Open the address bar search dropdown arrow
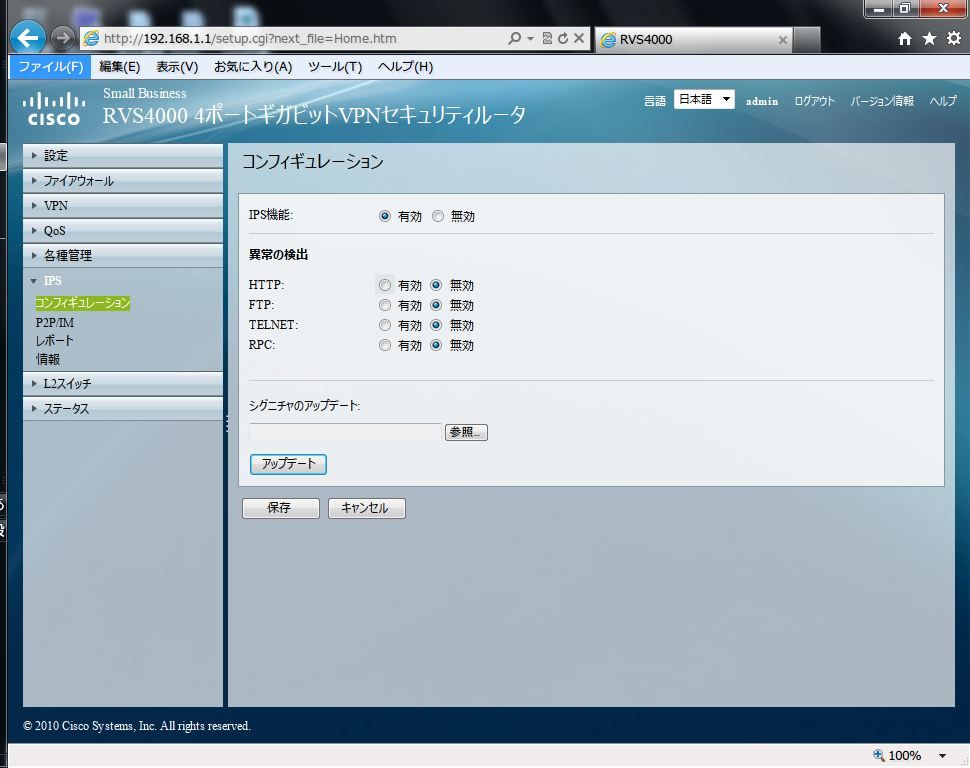This screenshot has height=768, width=970. click(530, 38)
